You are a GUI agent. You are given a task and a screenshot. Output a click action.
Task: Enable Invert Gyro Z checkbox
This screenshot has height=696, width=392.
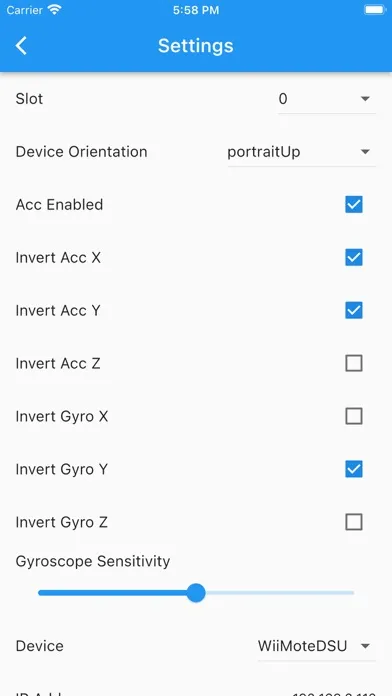pos(354,522)
